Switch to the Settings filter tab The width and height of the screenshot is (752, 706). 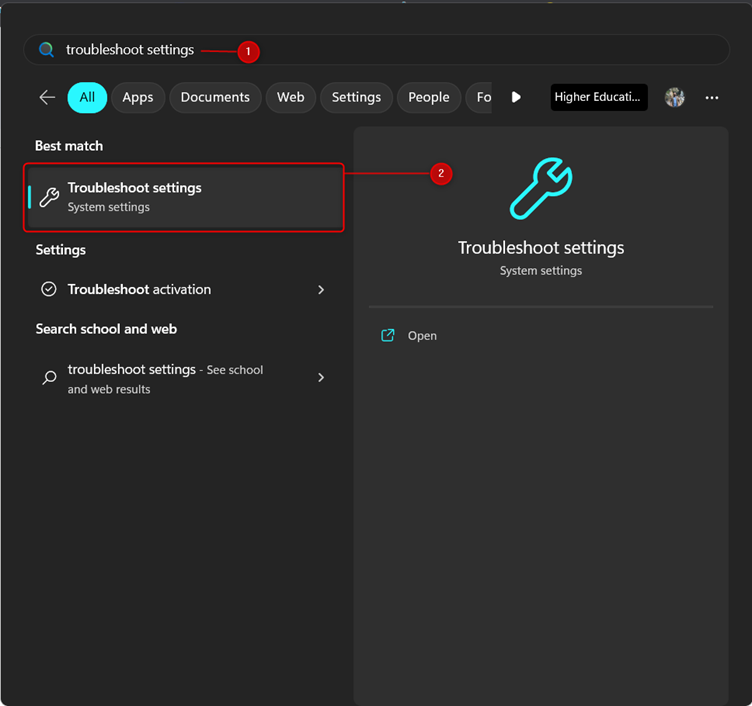[356, 97]
